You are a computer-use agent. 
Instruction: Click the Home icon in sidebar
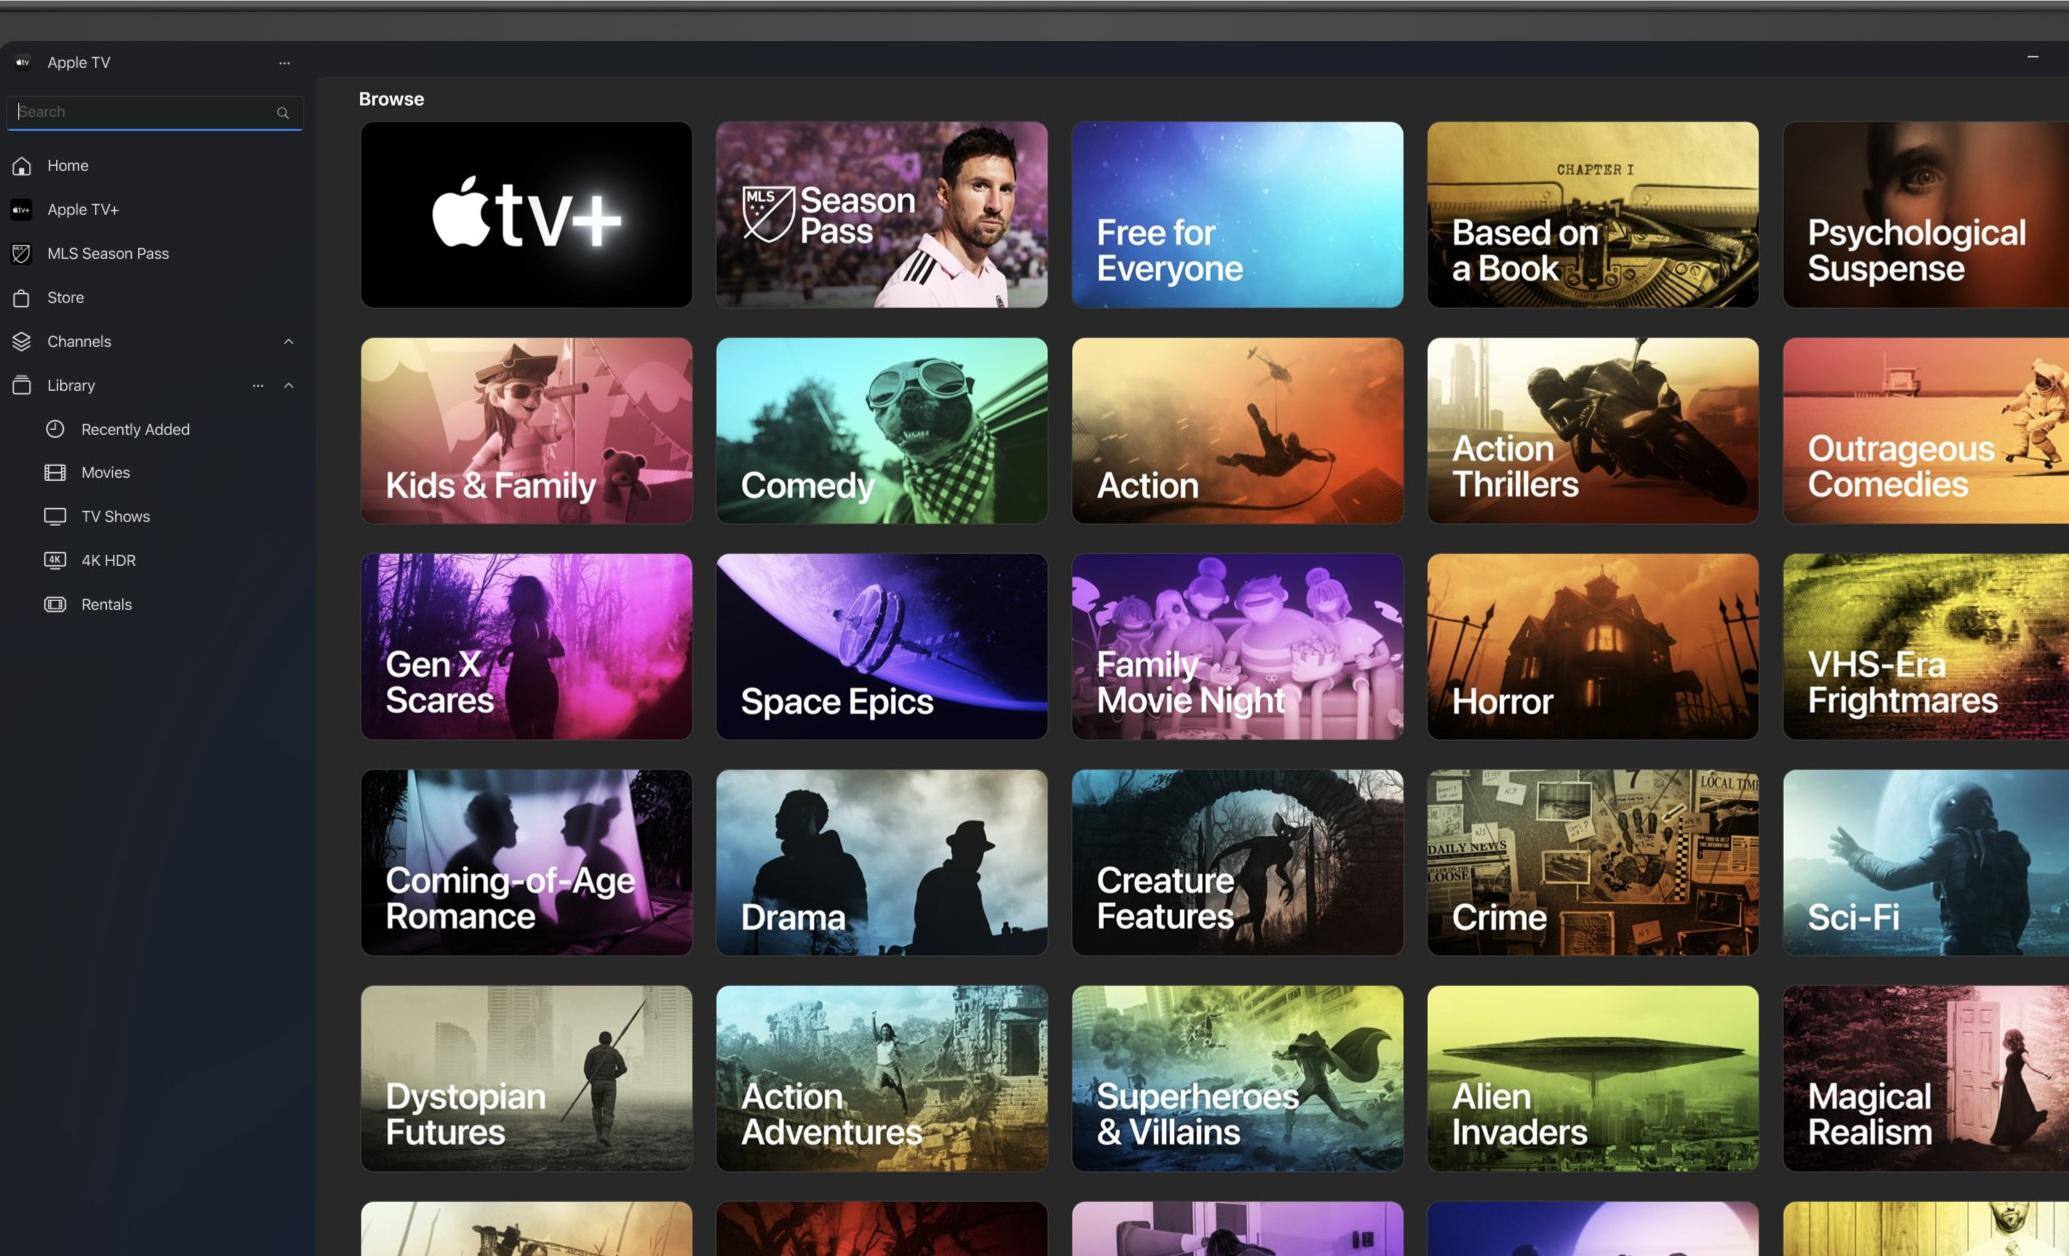pos(21,166)
